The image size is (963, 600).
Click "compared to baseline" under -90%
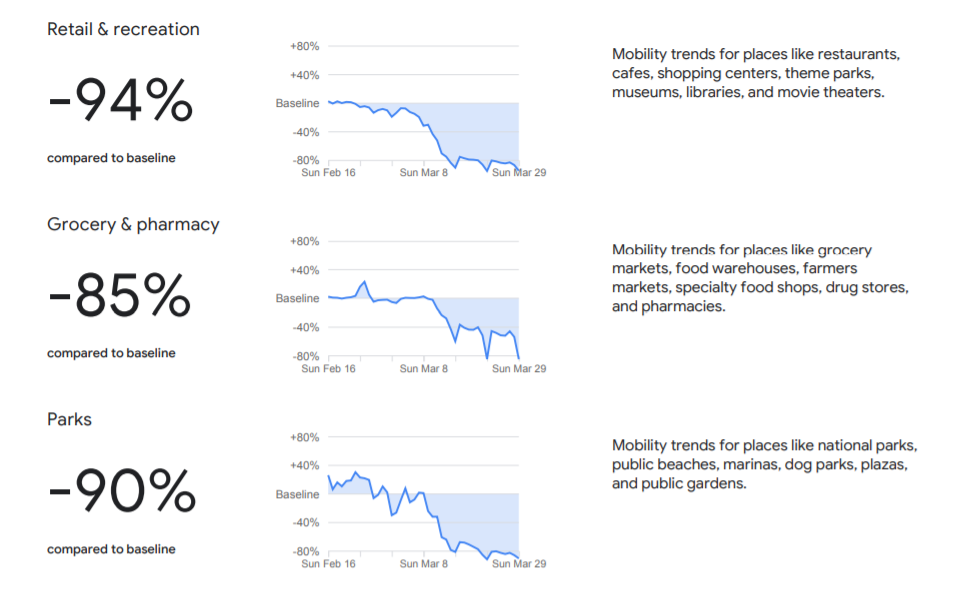(x=111, y=549)
